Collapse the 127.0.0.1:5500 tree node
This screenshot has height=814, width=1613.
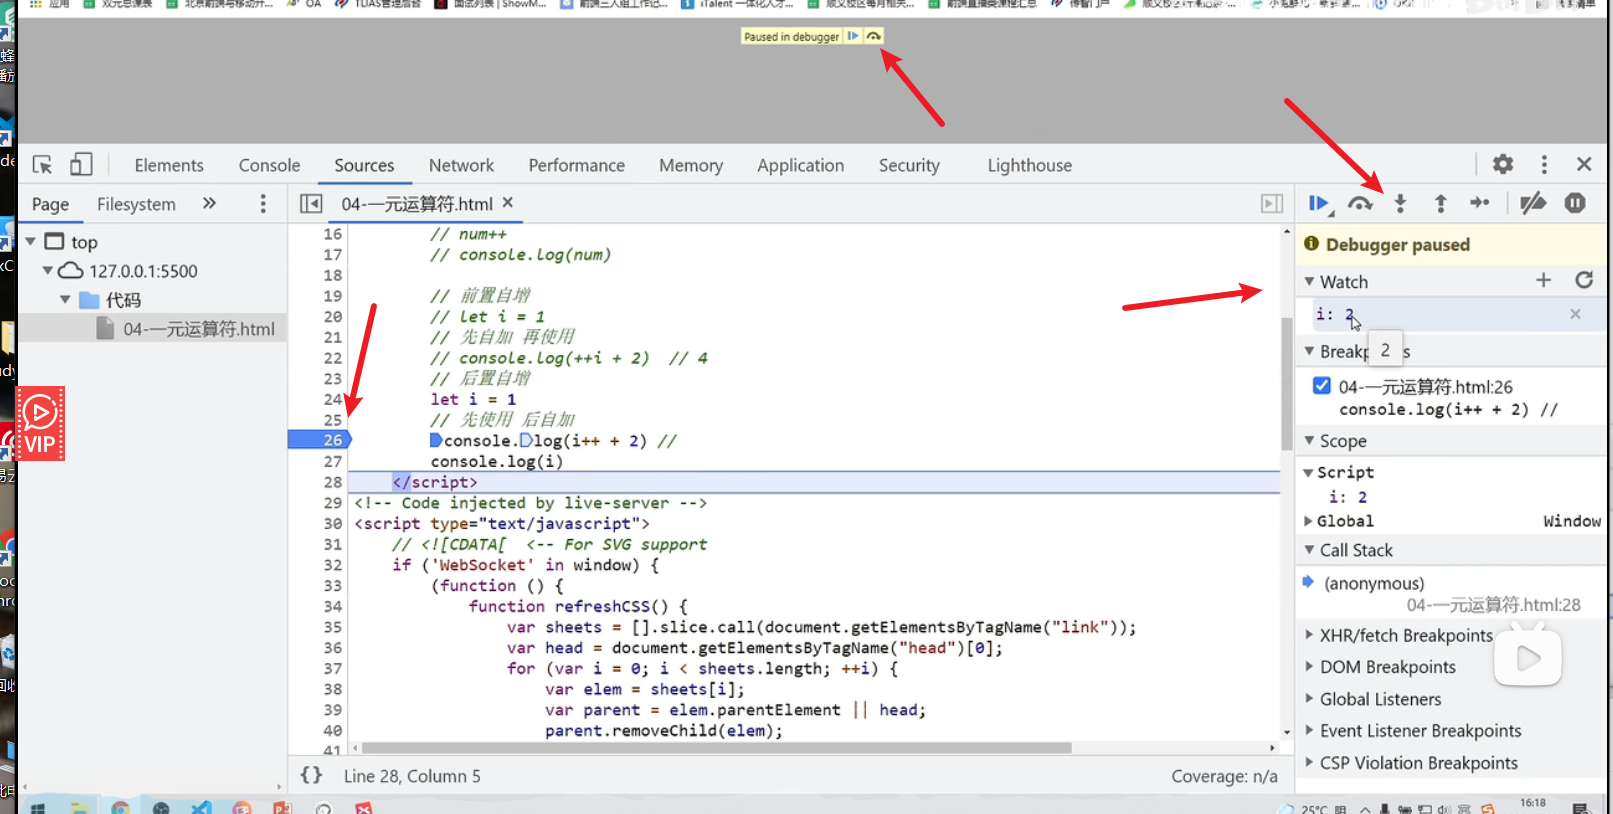47,271
